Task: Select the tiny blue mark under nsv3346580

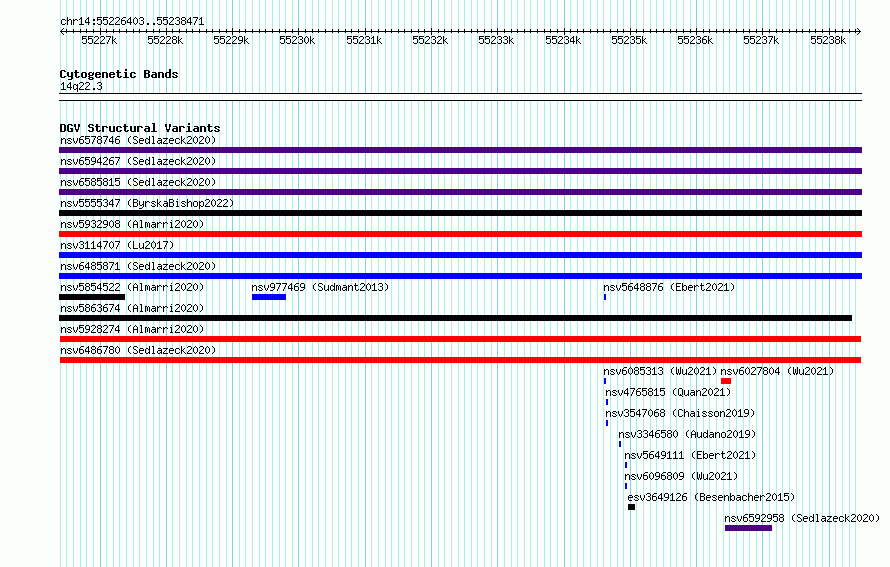Action: coord(620,444)
